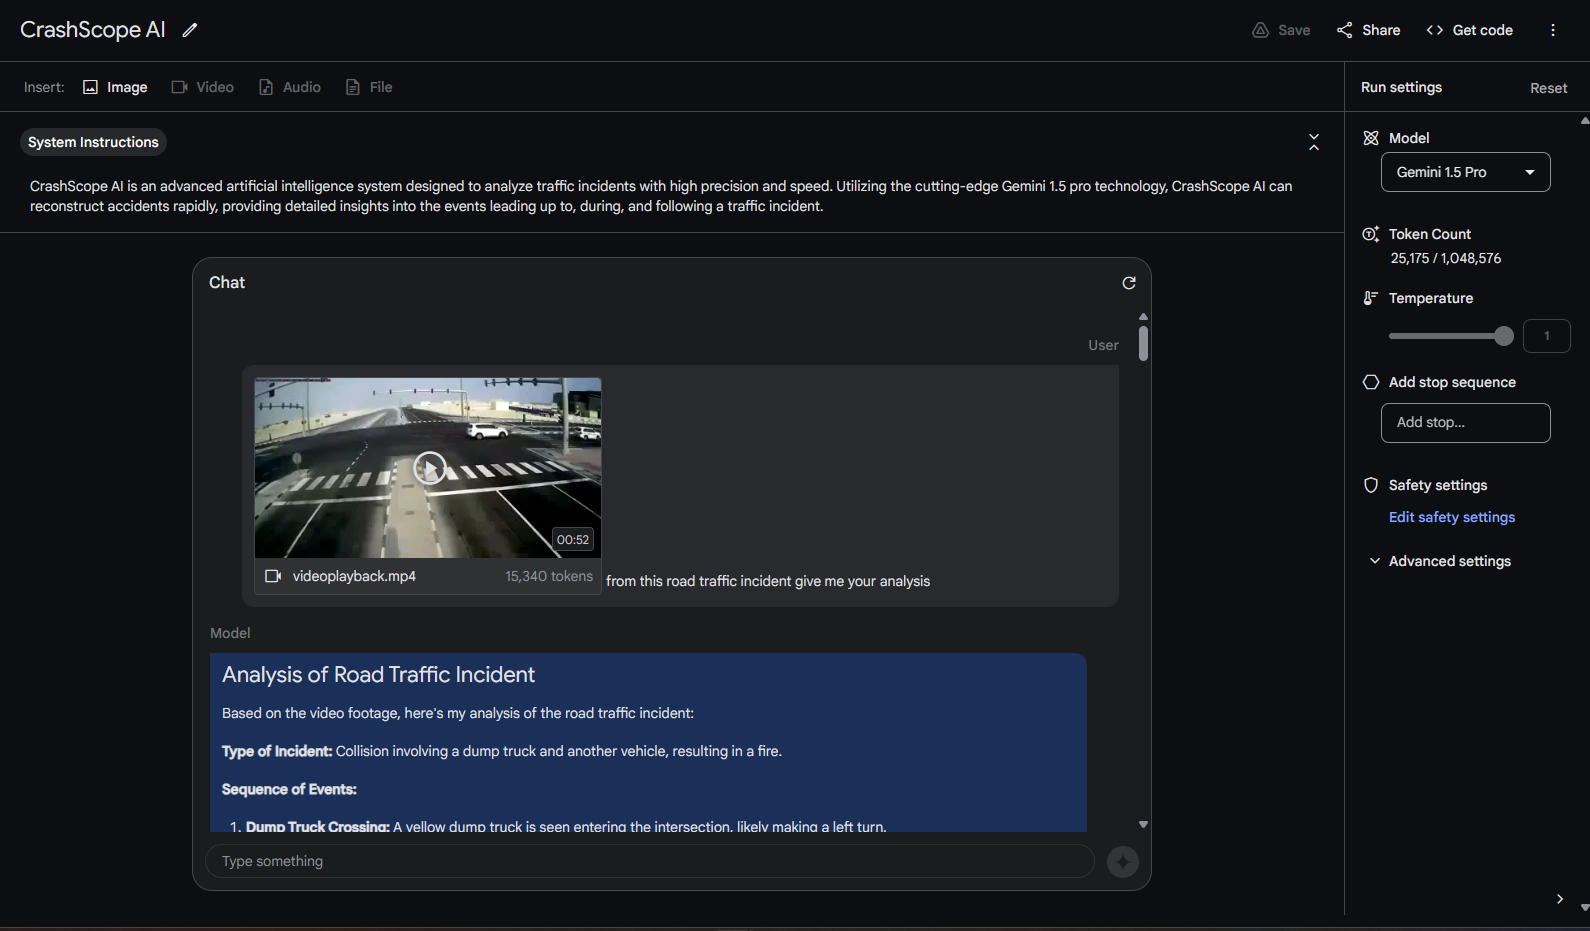Clear the chat with the refresh icon
This screenshot has width=1590, height=931.
pyautogui.click(x=1129, y=283)
